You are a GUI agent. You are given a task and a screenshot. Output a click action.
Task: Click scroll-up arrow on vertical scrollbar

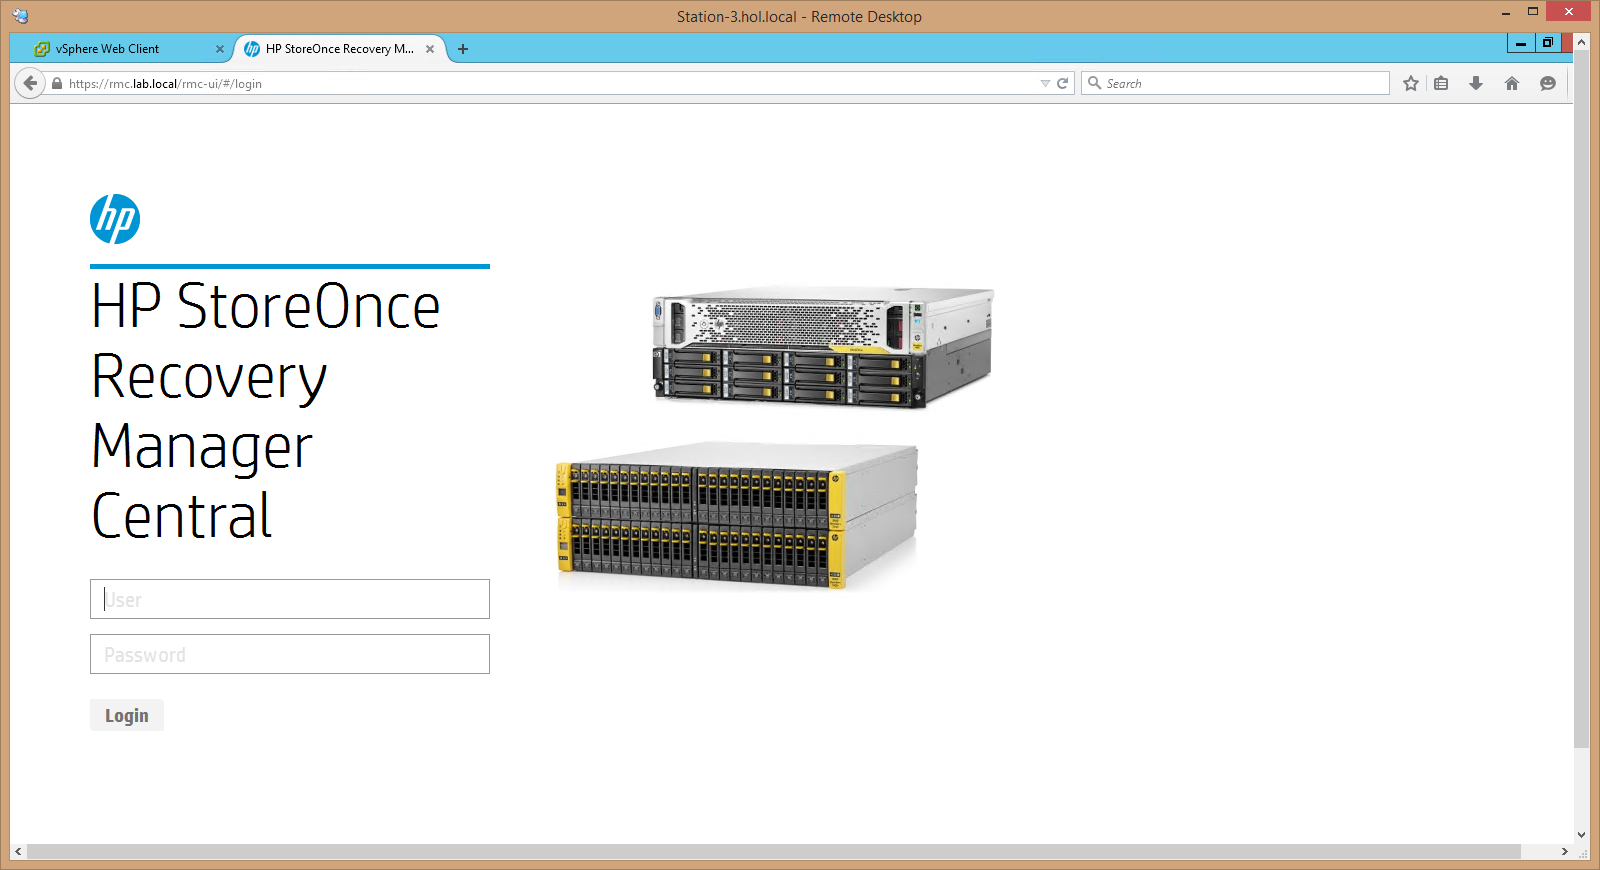tap(1581, 42)
